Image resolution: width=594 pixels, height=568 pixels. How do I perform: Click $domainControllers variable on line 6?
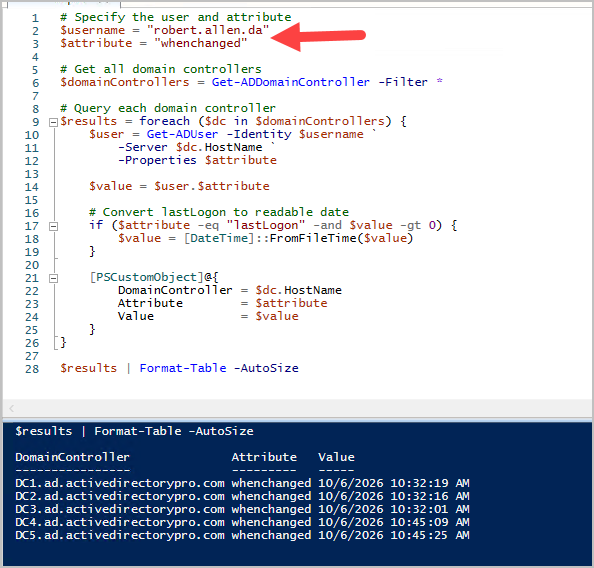(x=125, y=82)
